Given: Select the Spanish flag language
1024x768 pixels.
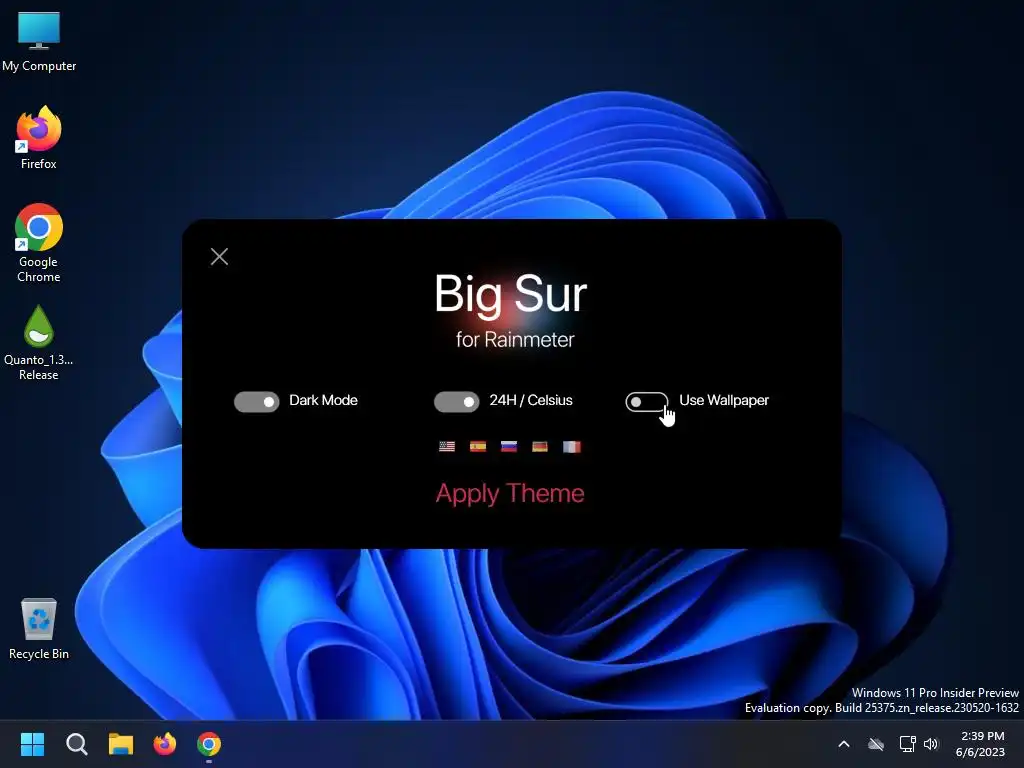Looking at the screenshot, I should pyautogui.click(x=478, y=447).
